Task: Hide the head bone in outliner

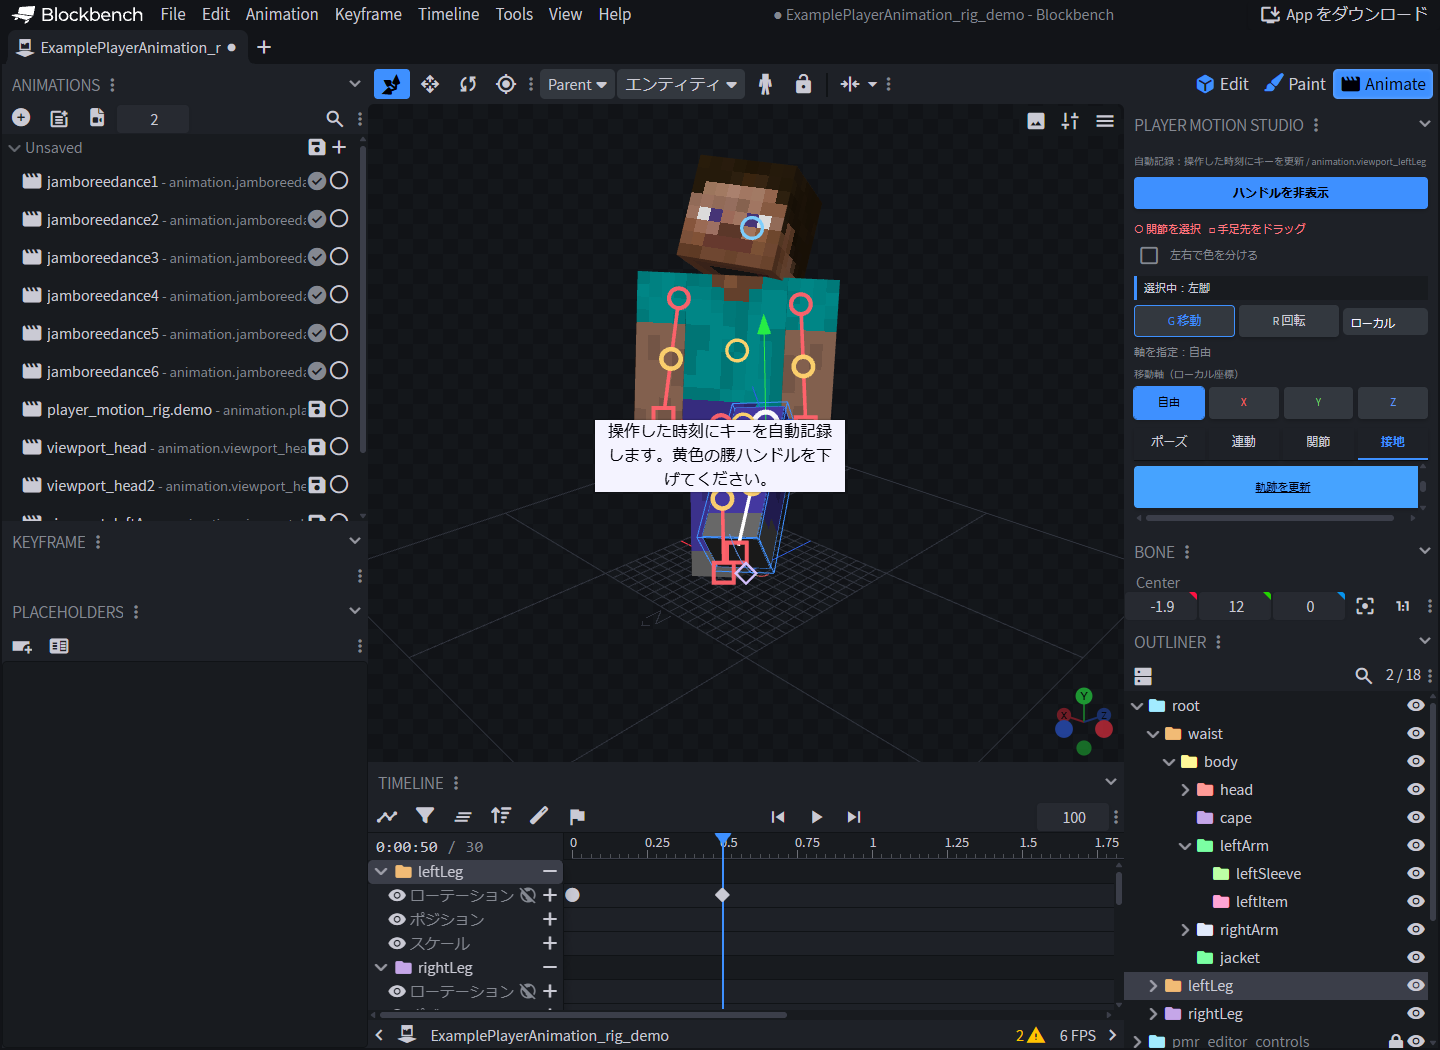Action: point(1415,789)
